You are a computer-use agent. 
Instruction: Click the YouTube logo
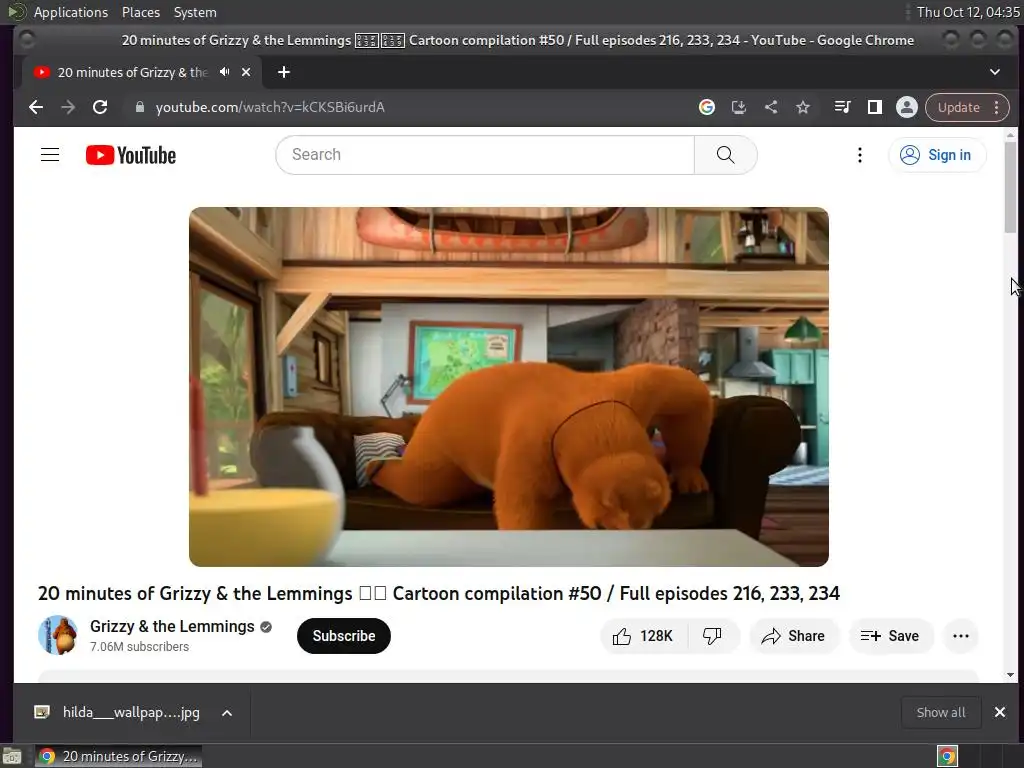pos(131,155)
